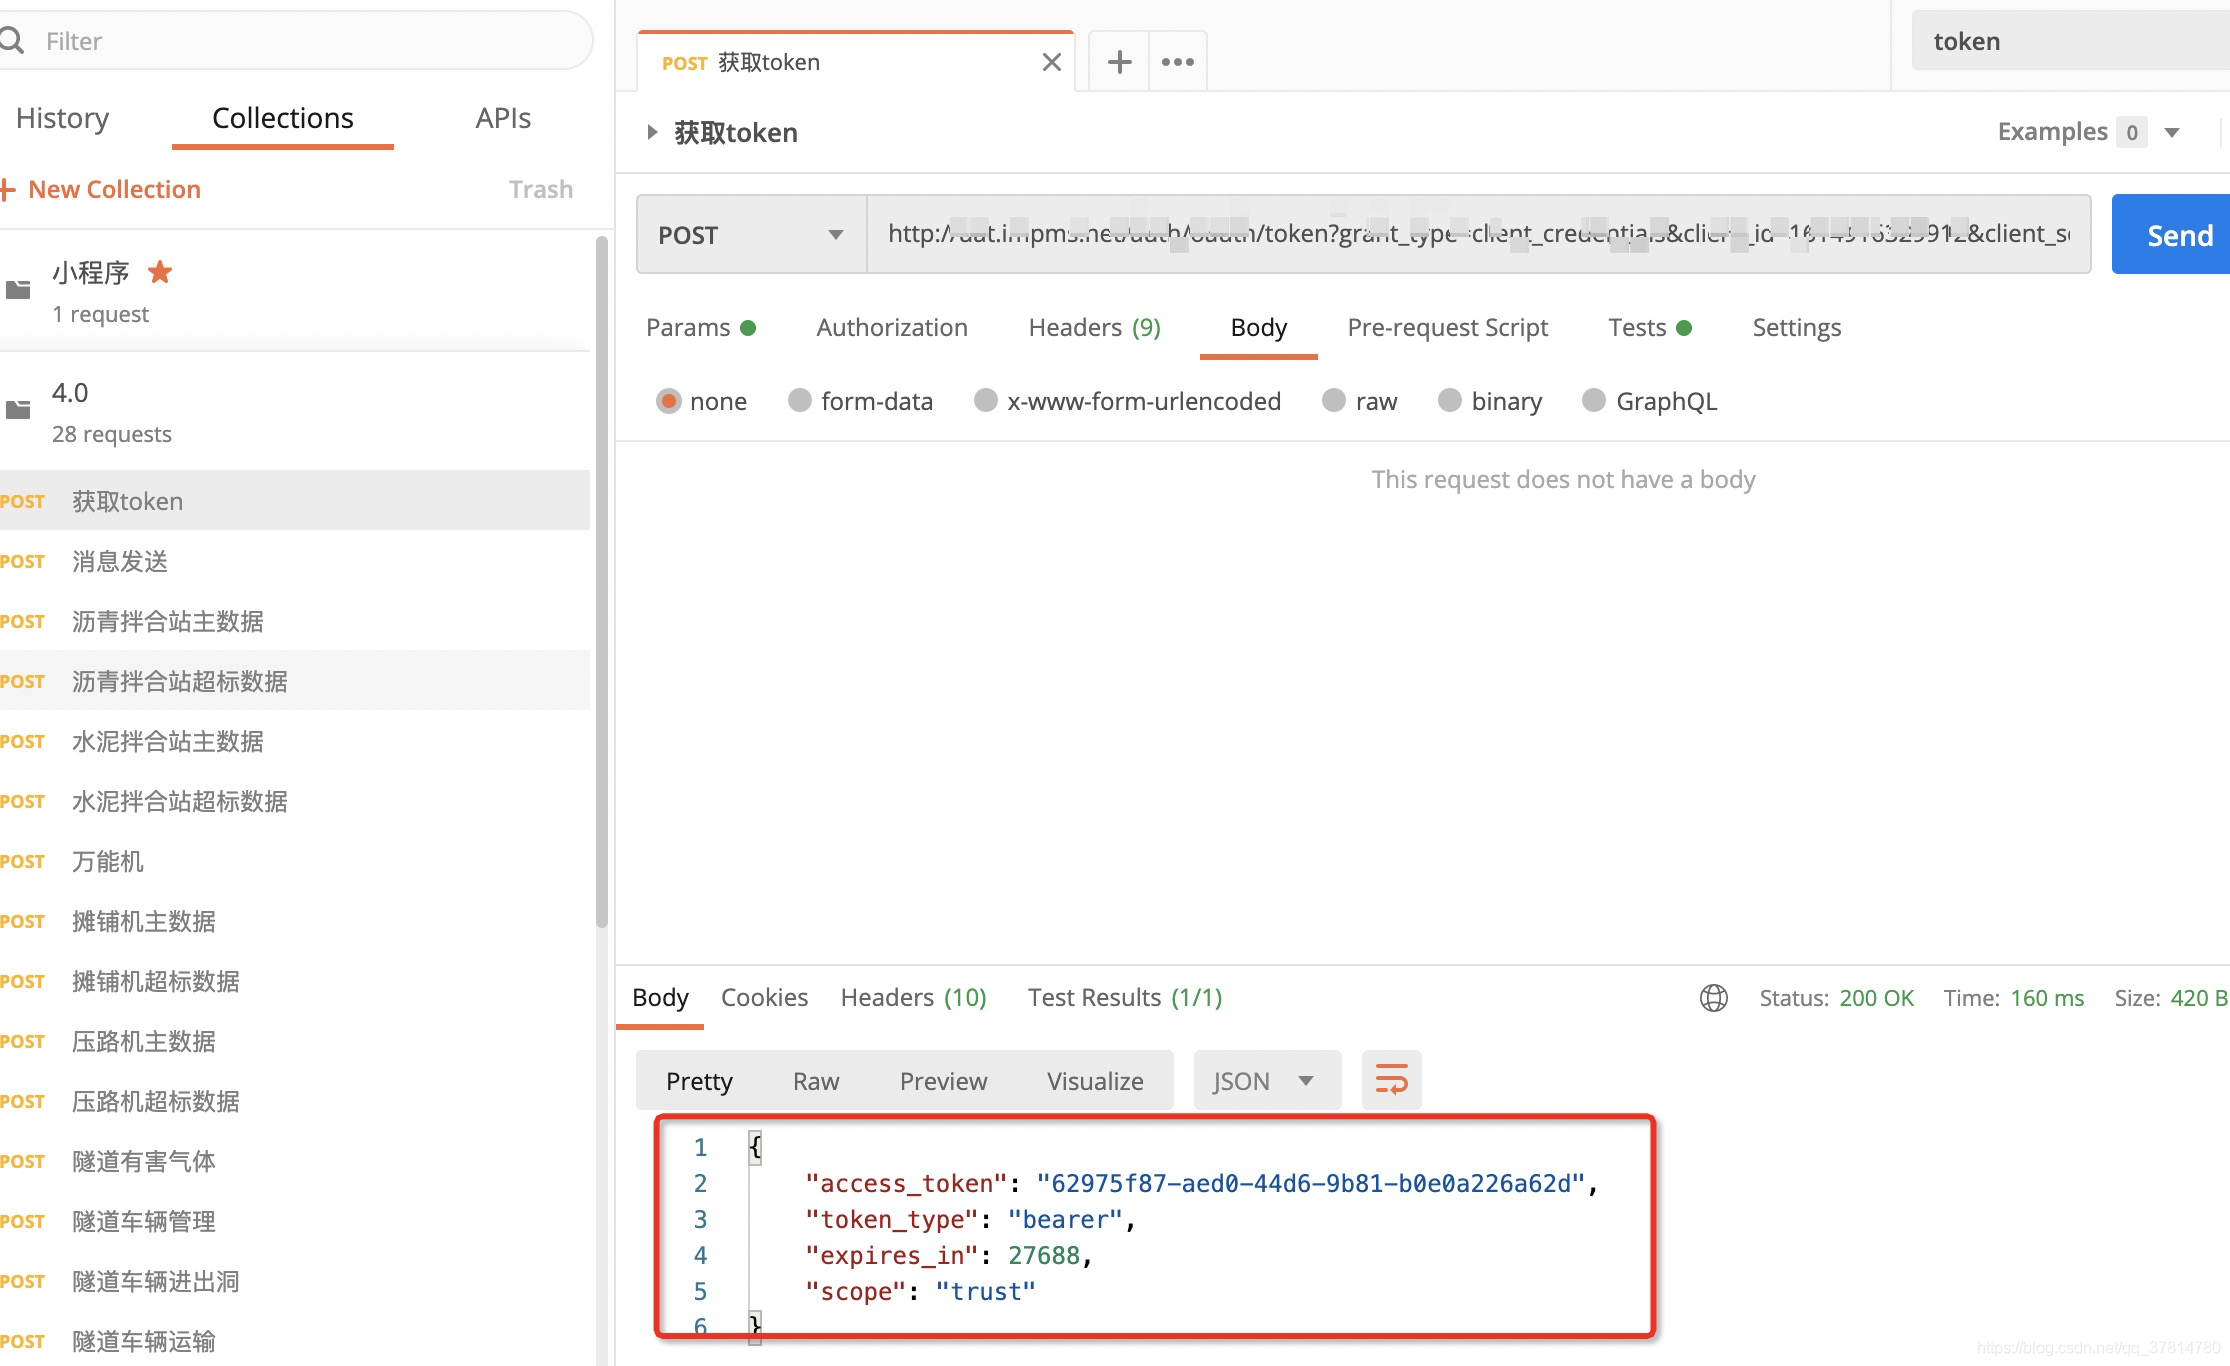The image size is (2230, 1366).
Task: Switch response view to Raw
Action: pos(816,1081)
